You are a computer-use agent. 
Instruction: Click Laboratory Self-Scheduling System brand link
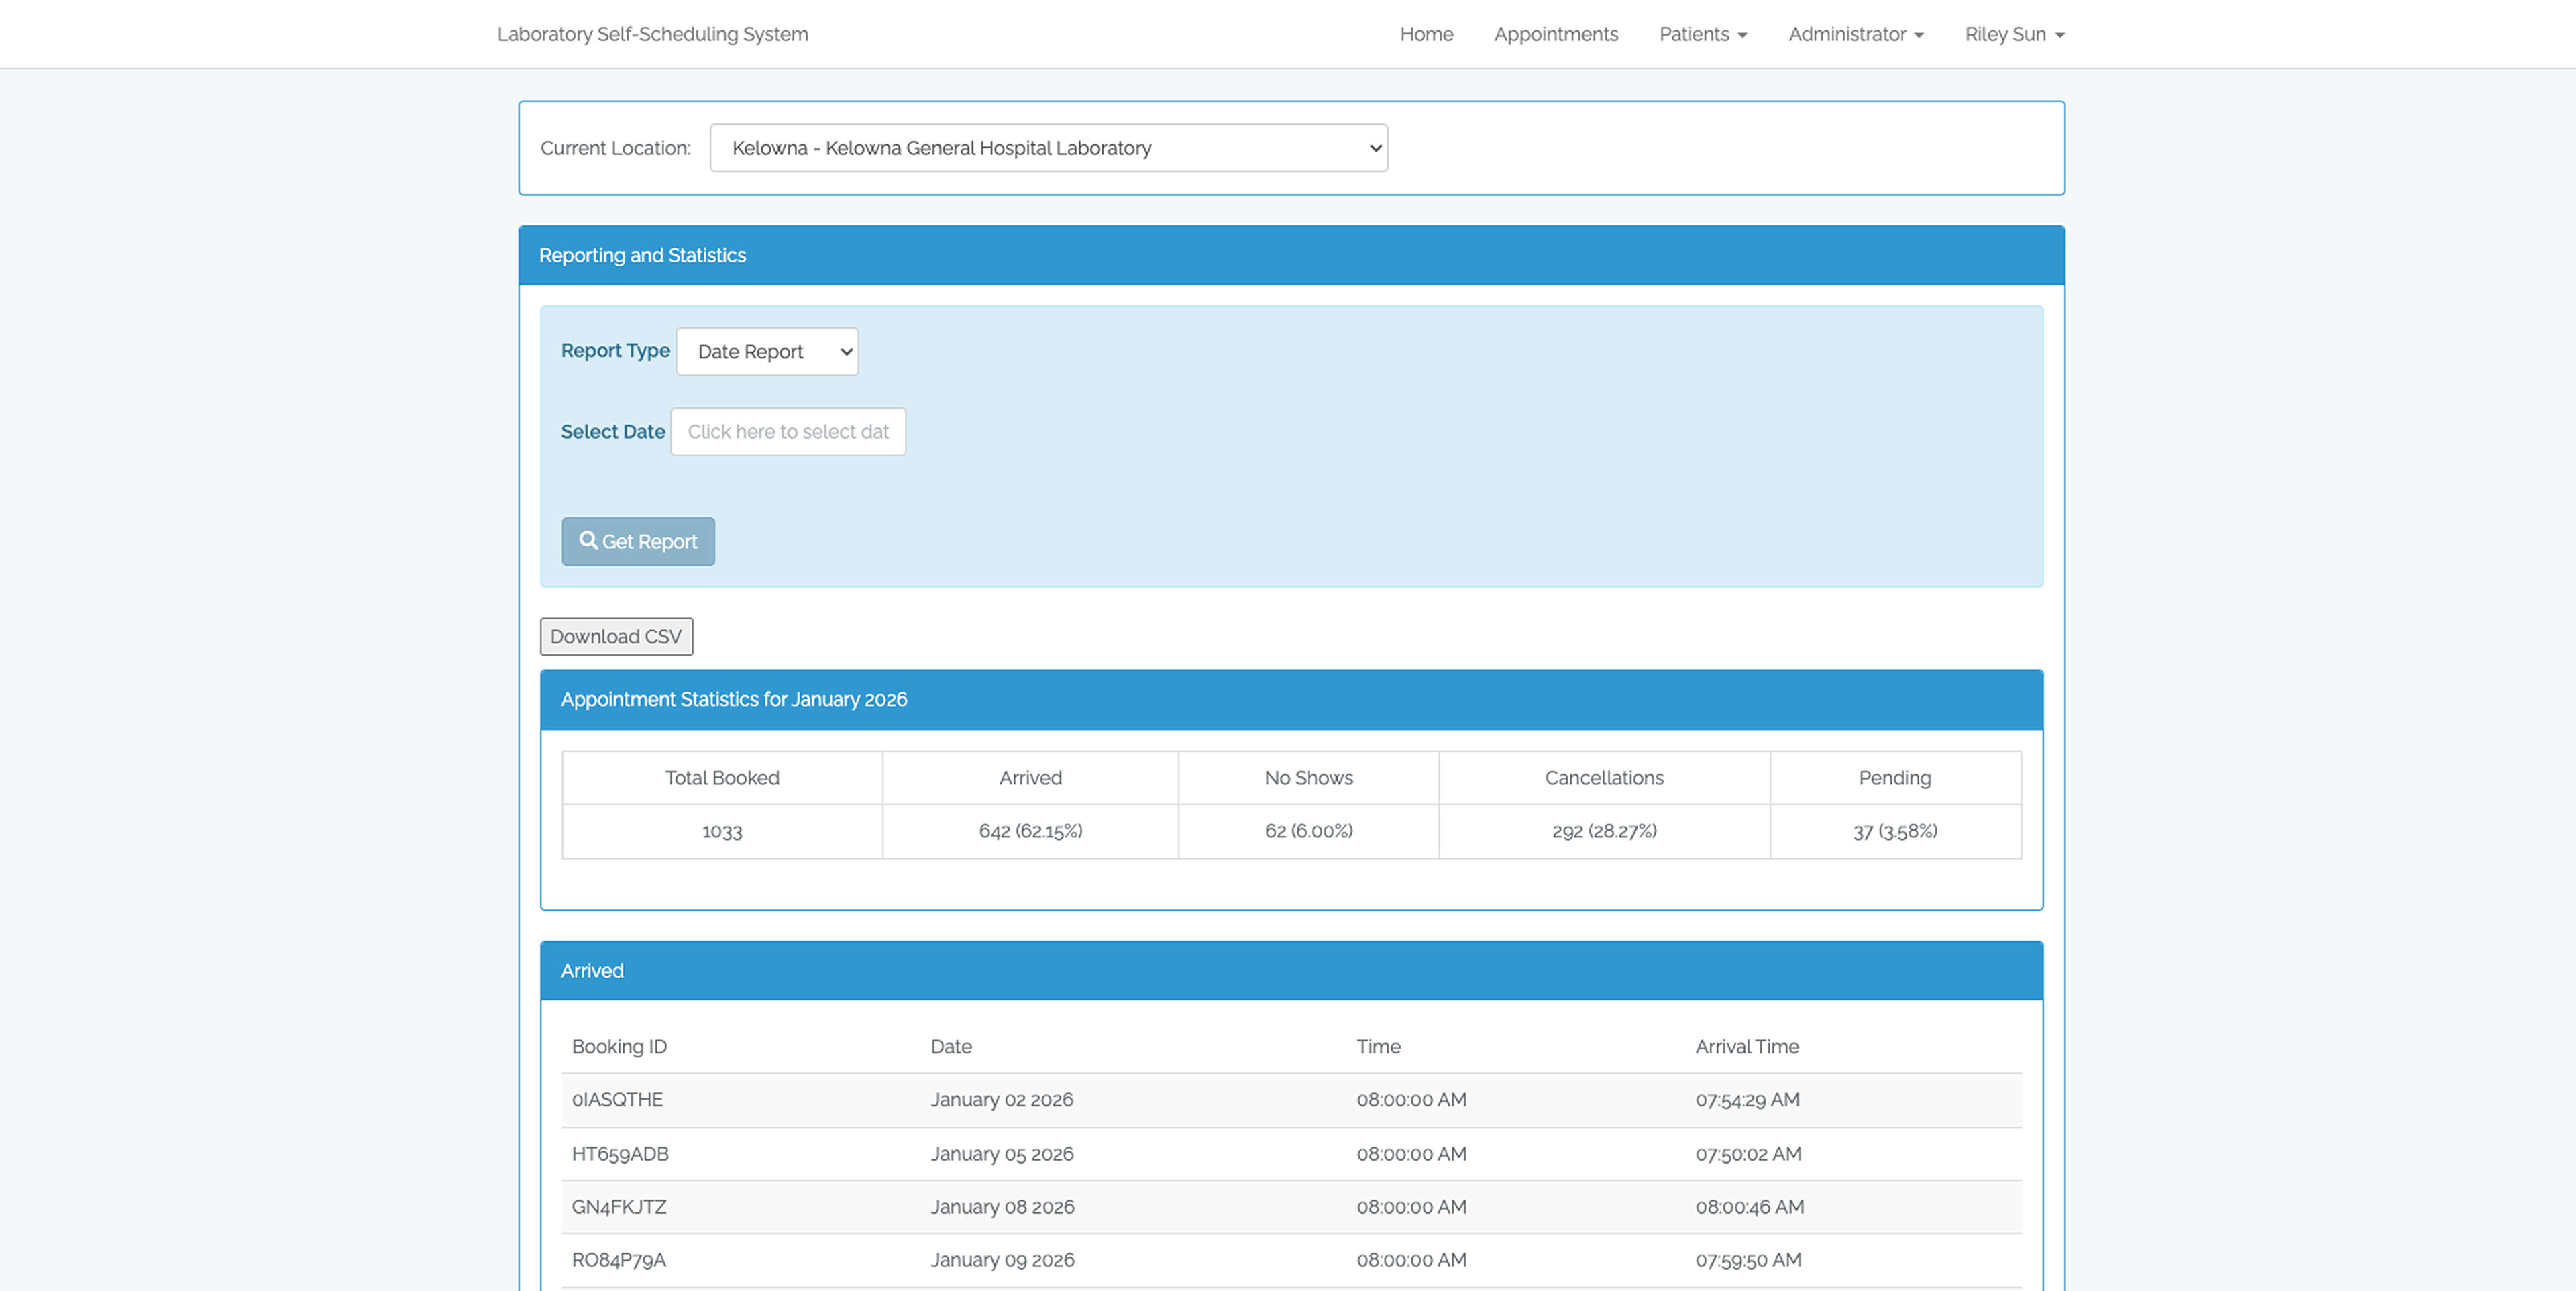coord(652,34)
